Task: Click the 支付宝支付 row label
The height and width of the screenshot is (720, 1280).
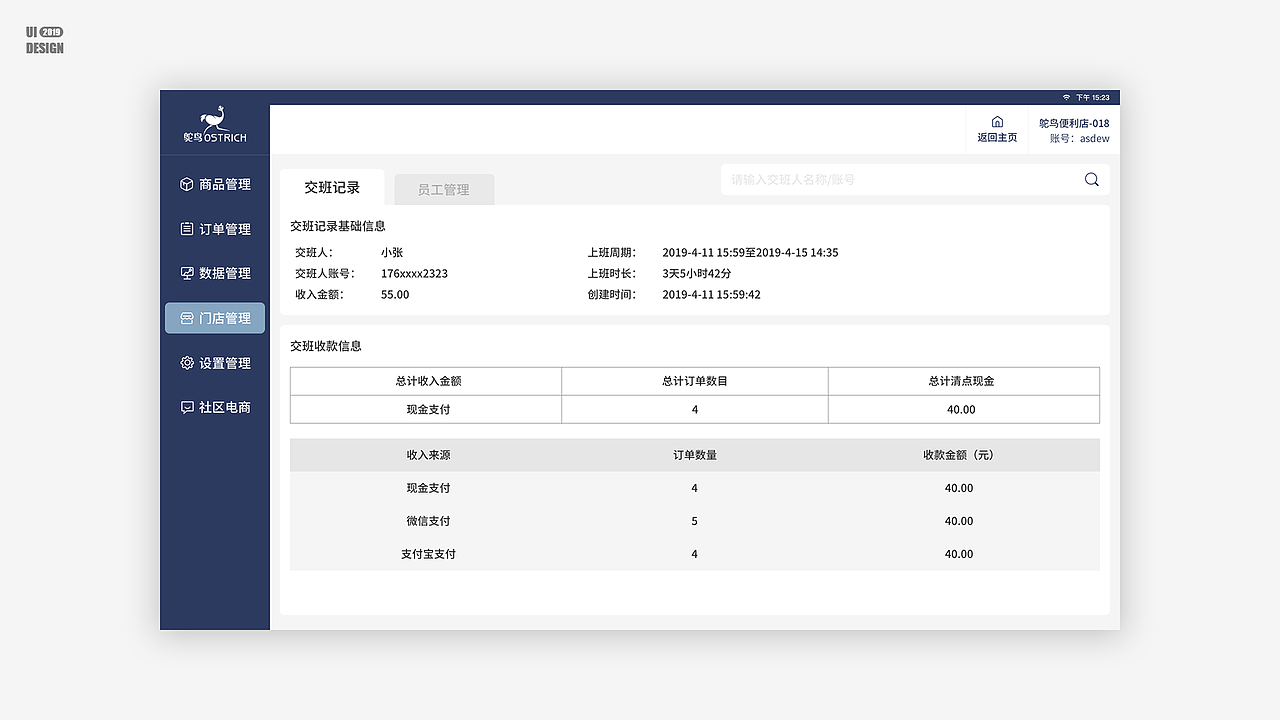Action: coord(428,554)
